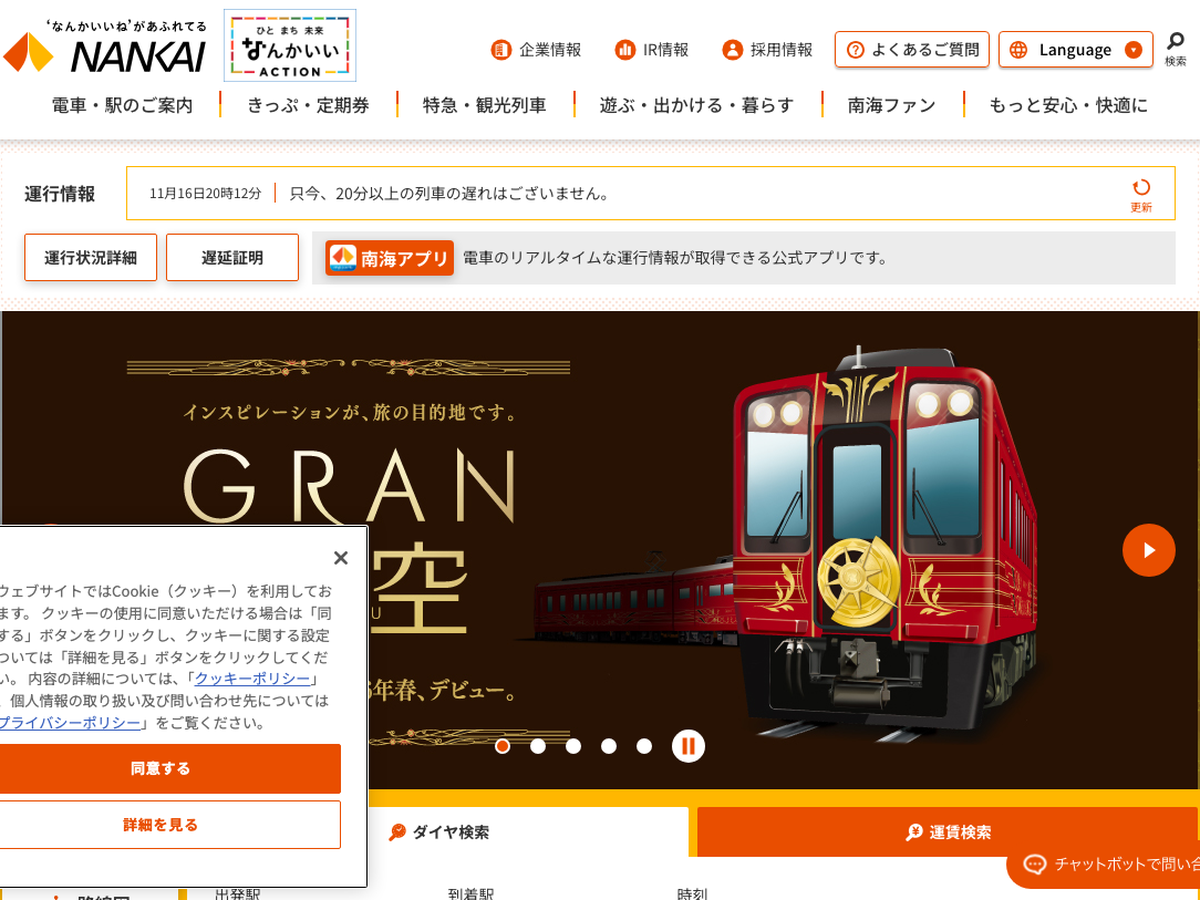Select the fifth carousel dot
The image size is (1200, 900).
coord(644,746)
